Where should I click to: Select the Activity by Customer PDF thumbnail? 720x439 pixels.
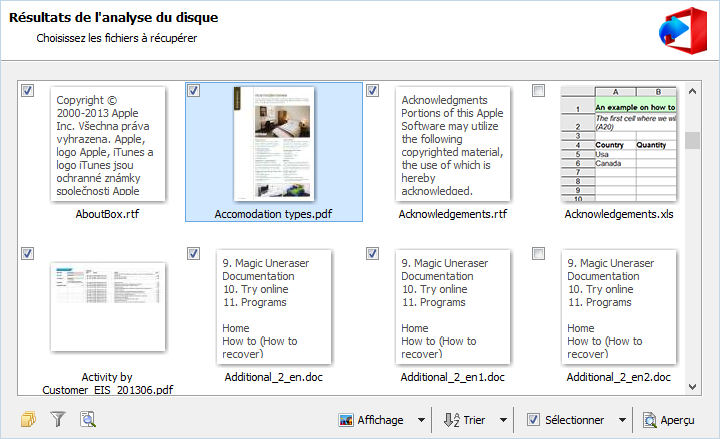tap(108, 307)
